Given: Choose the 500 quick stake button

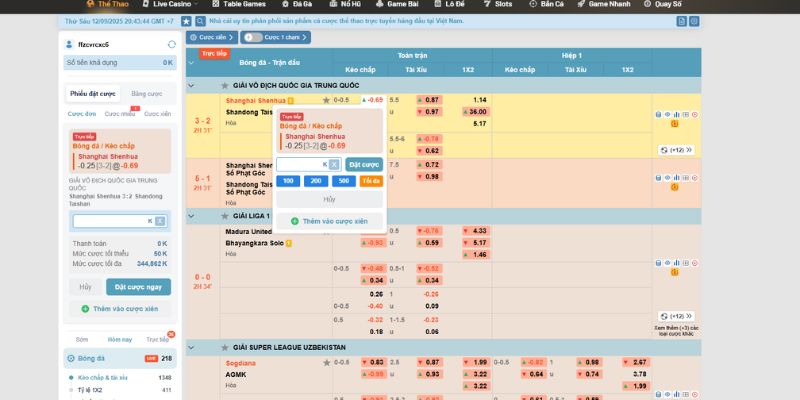Looking at the screenshot, I should 343,181.
